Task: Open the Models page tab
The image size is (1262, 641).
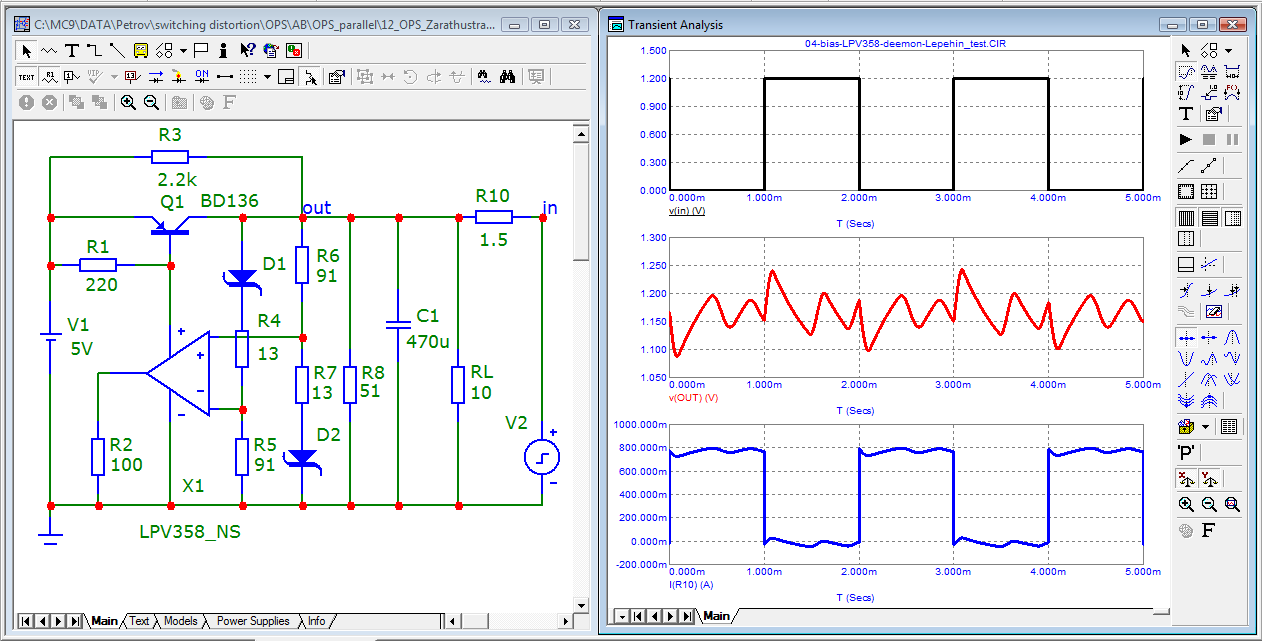Action: click(x=180, y=621)
